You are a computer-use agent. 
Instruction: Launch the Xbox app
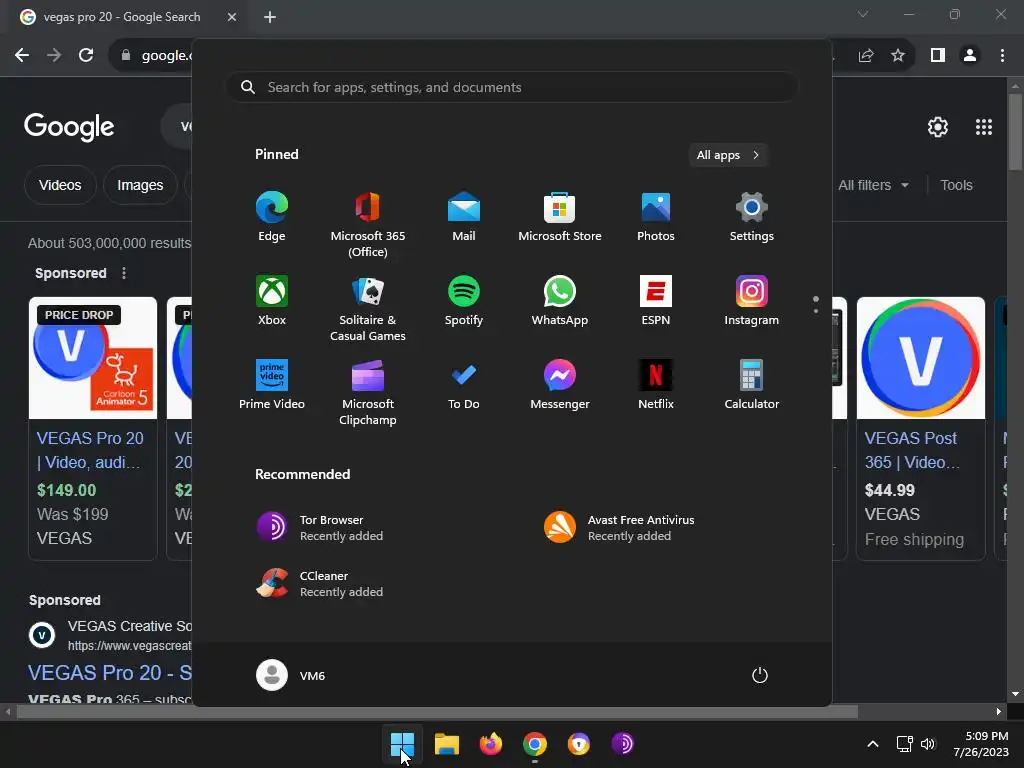272,300
